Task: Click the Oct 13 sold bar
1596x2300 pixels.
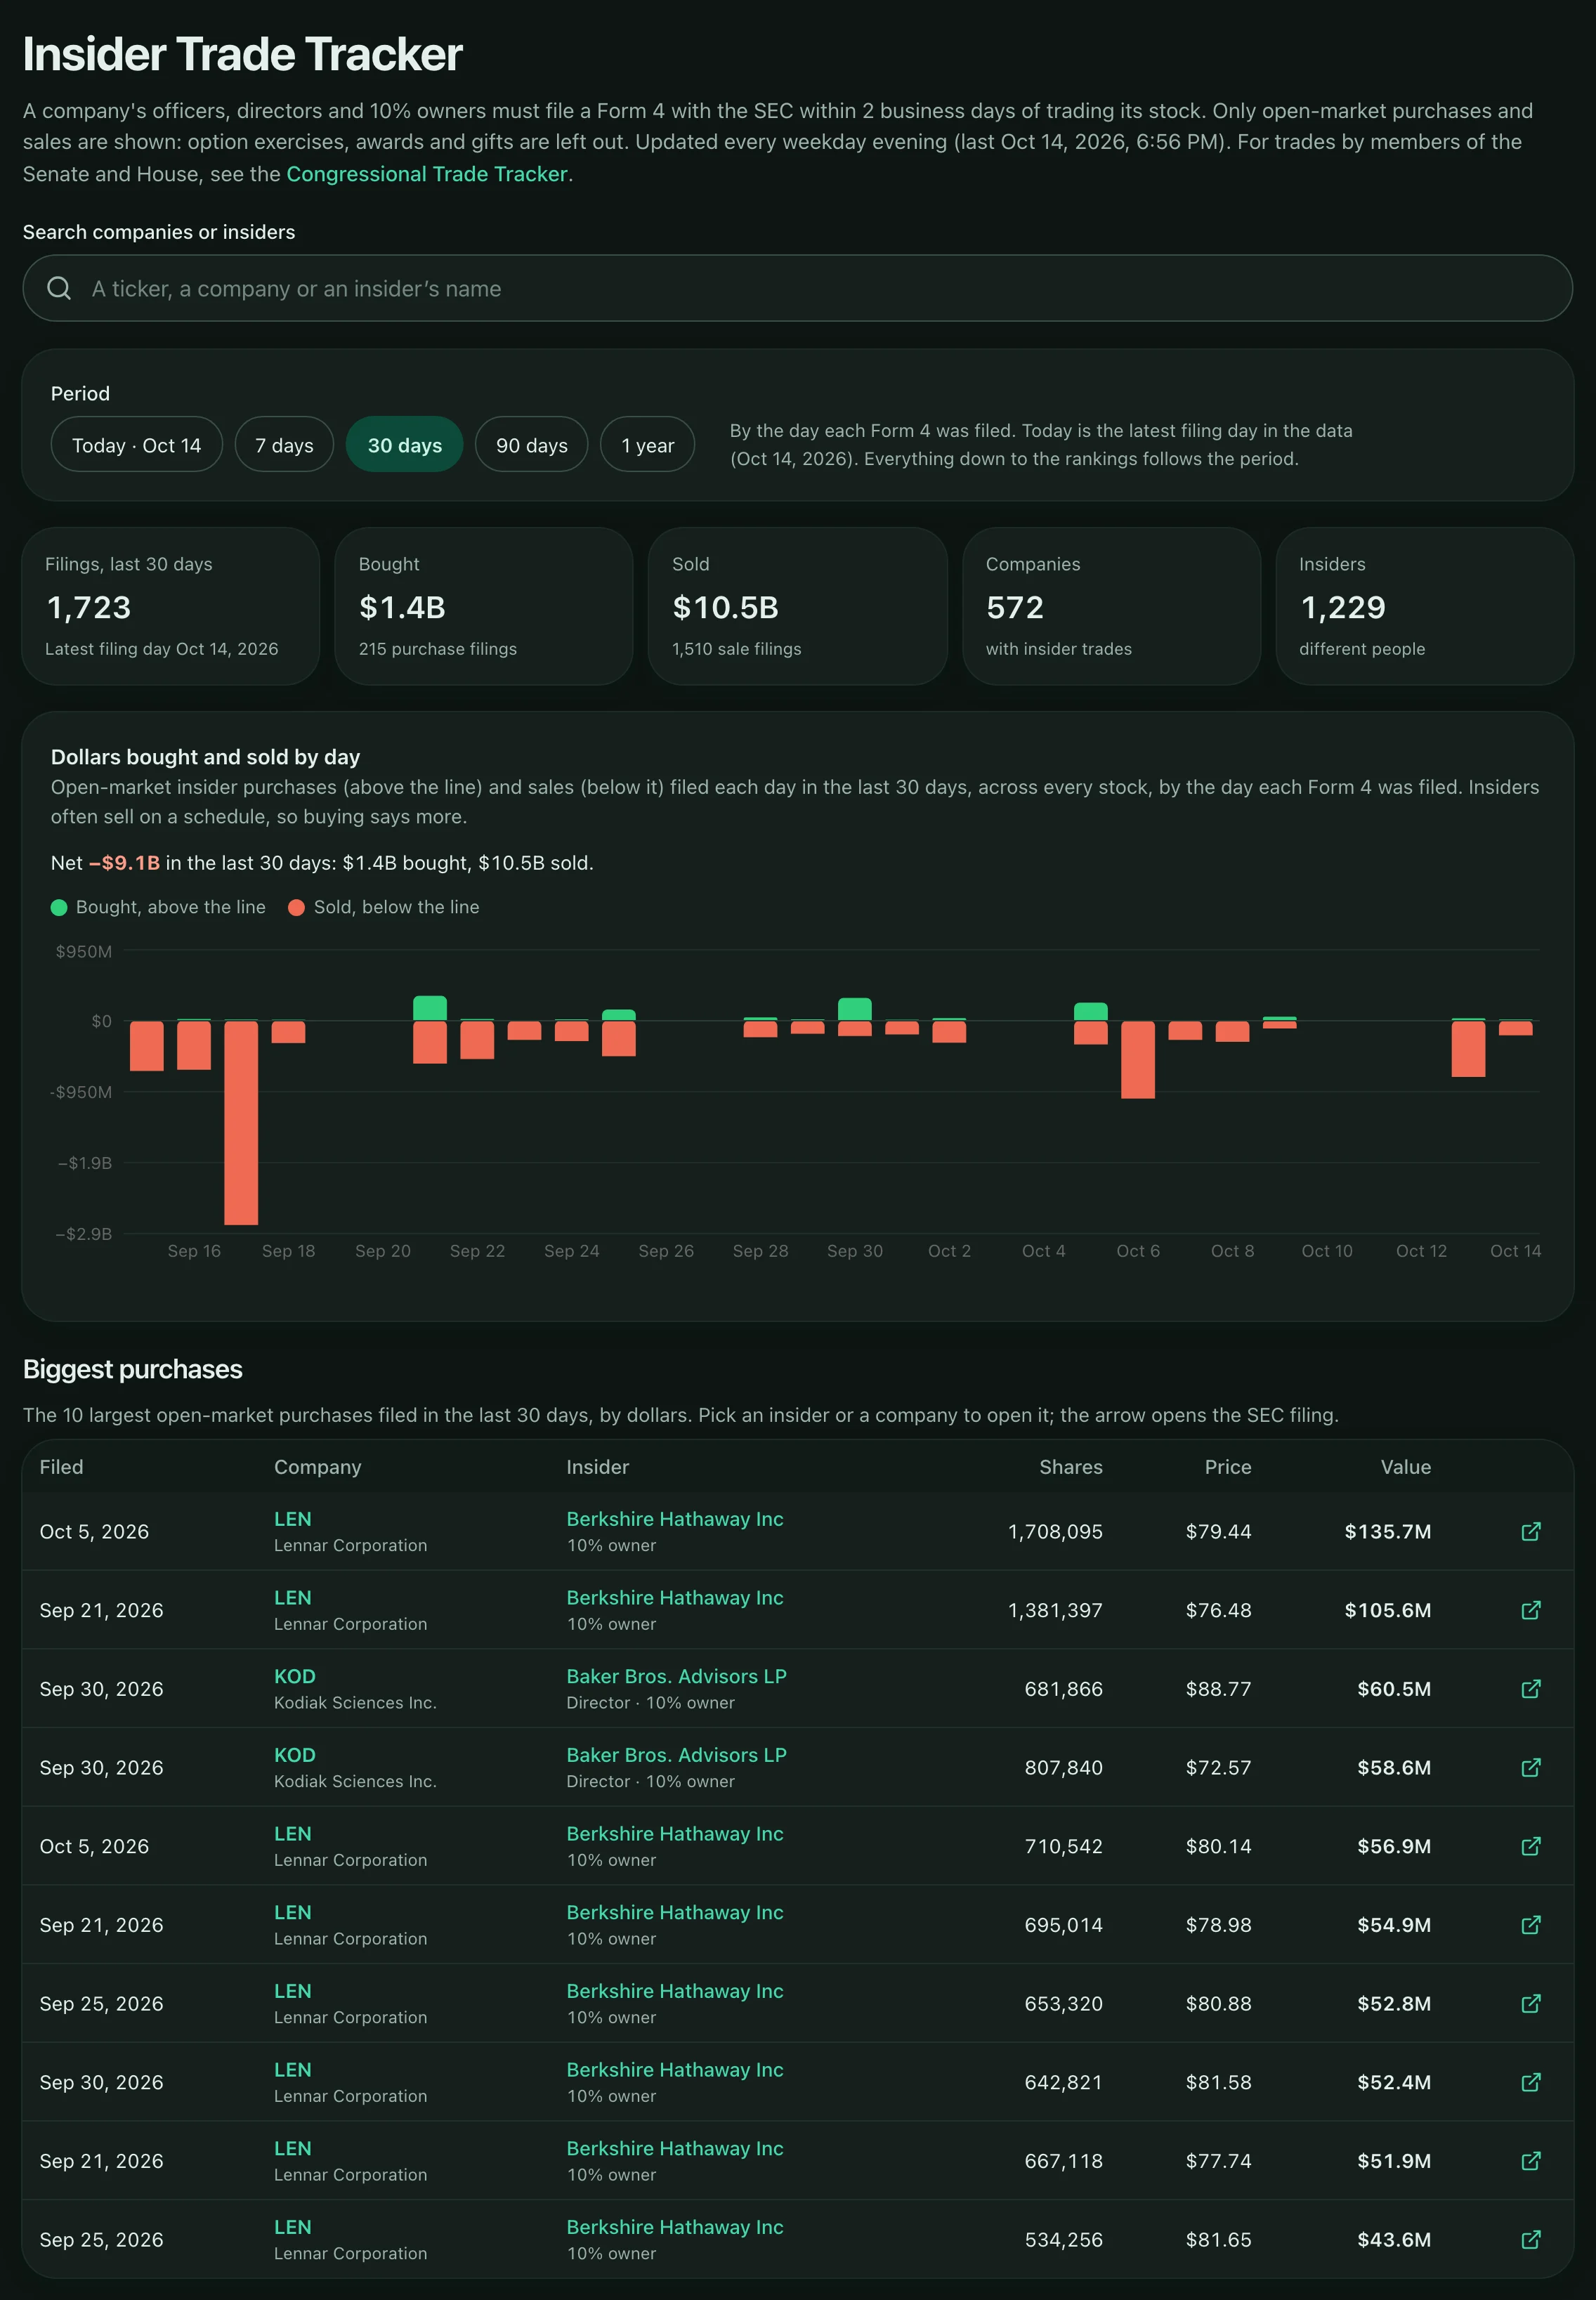Action: click(1468, 1049)
